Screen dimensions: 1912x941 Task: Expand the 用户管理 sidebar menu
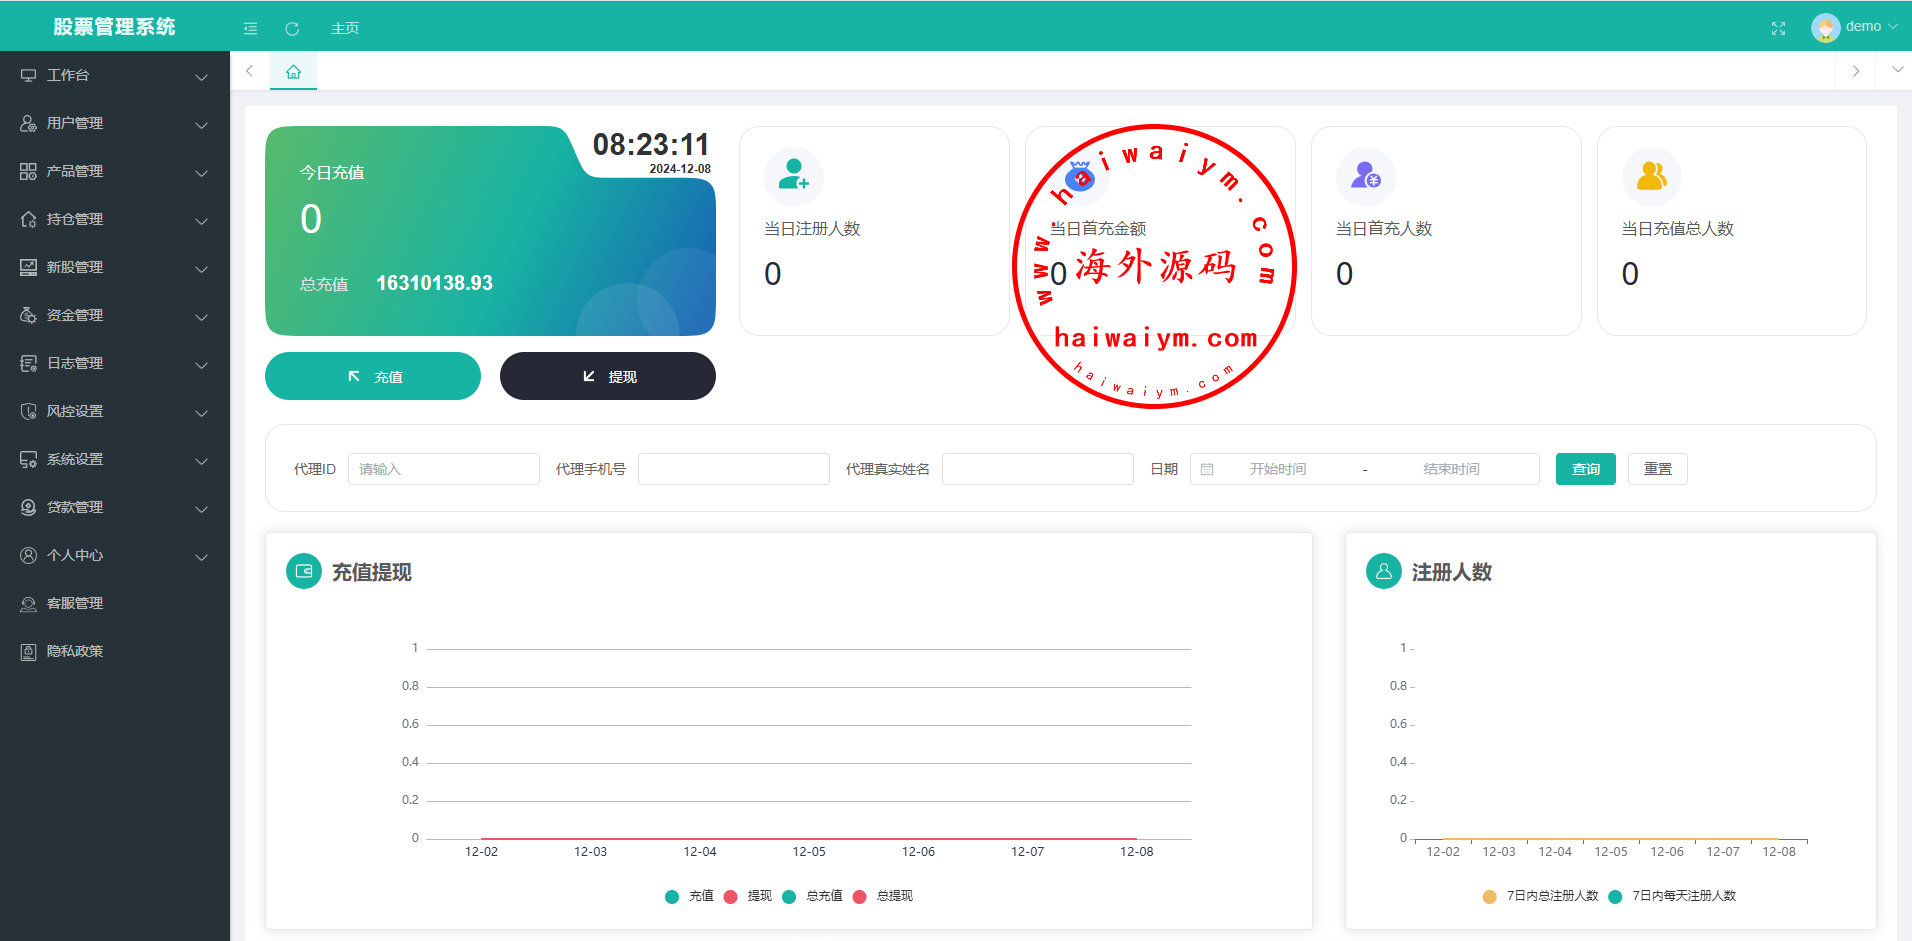click(114, 123)
